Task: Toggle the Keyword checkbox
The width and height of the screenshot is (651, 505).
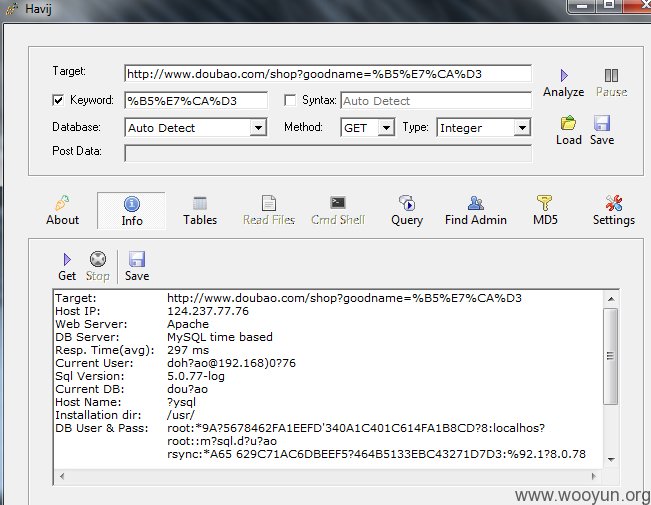Action: click(x=58, y=100)
